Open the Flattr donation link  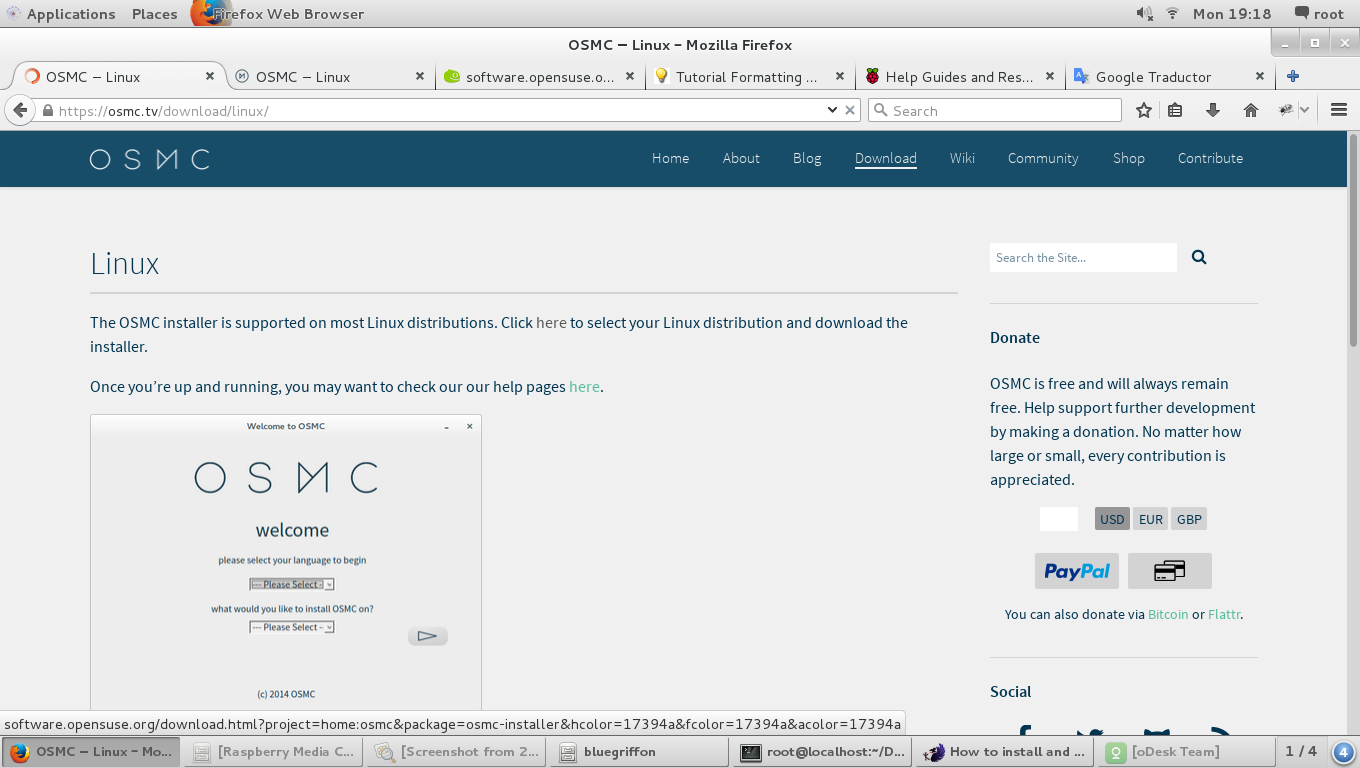(1224, 614)
